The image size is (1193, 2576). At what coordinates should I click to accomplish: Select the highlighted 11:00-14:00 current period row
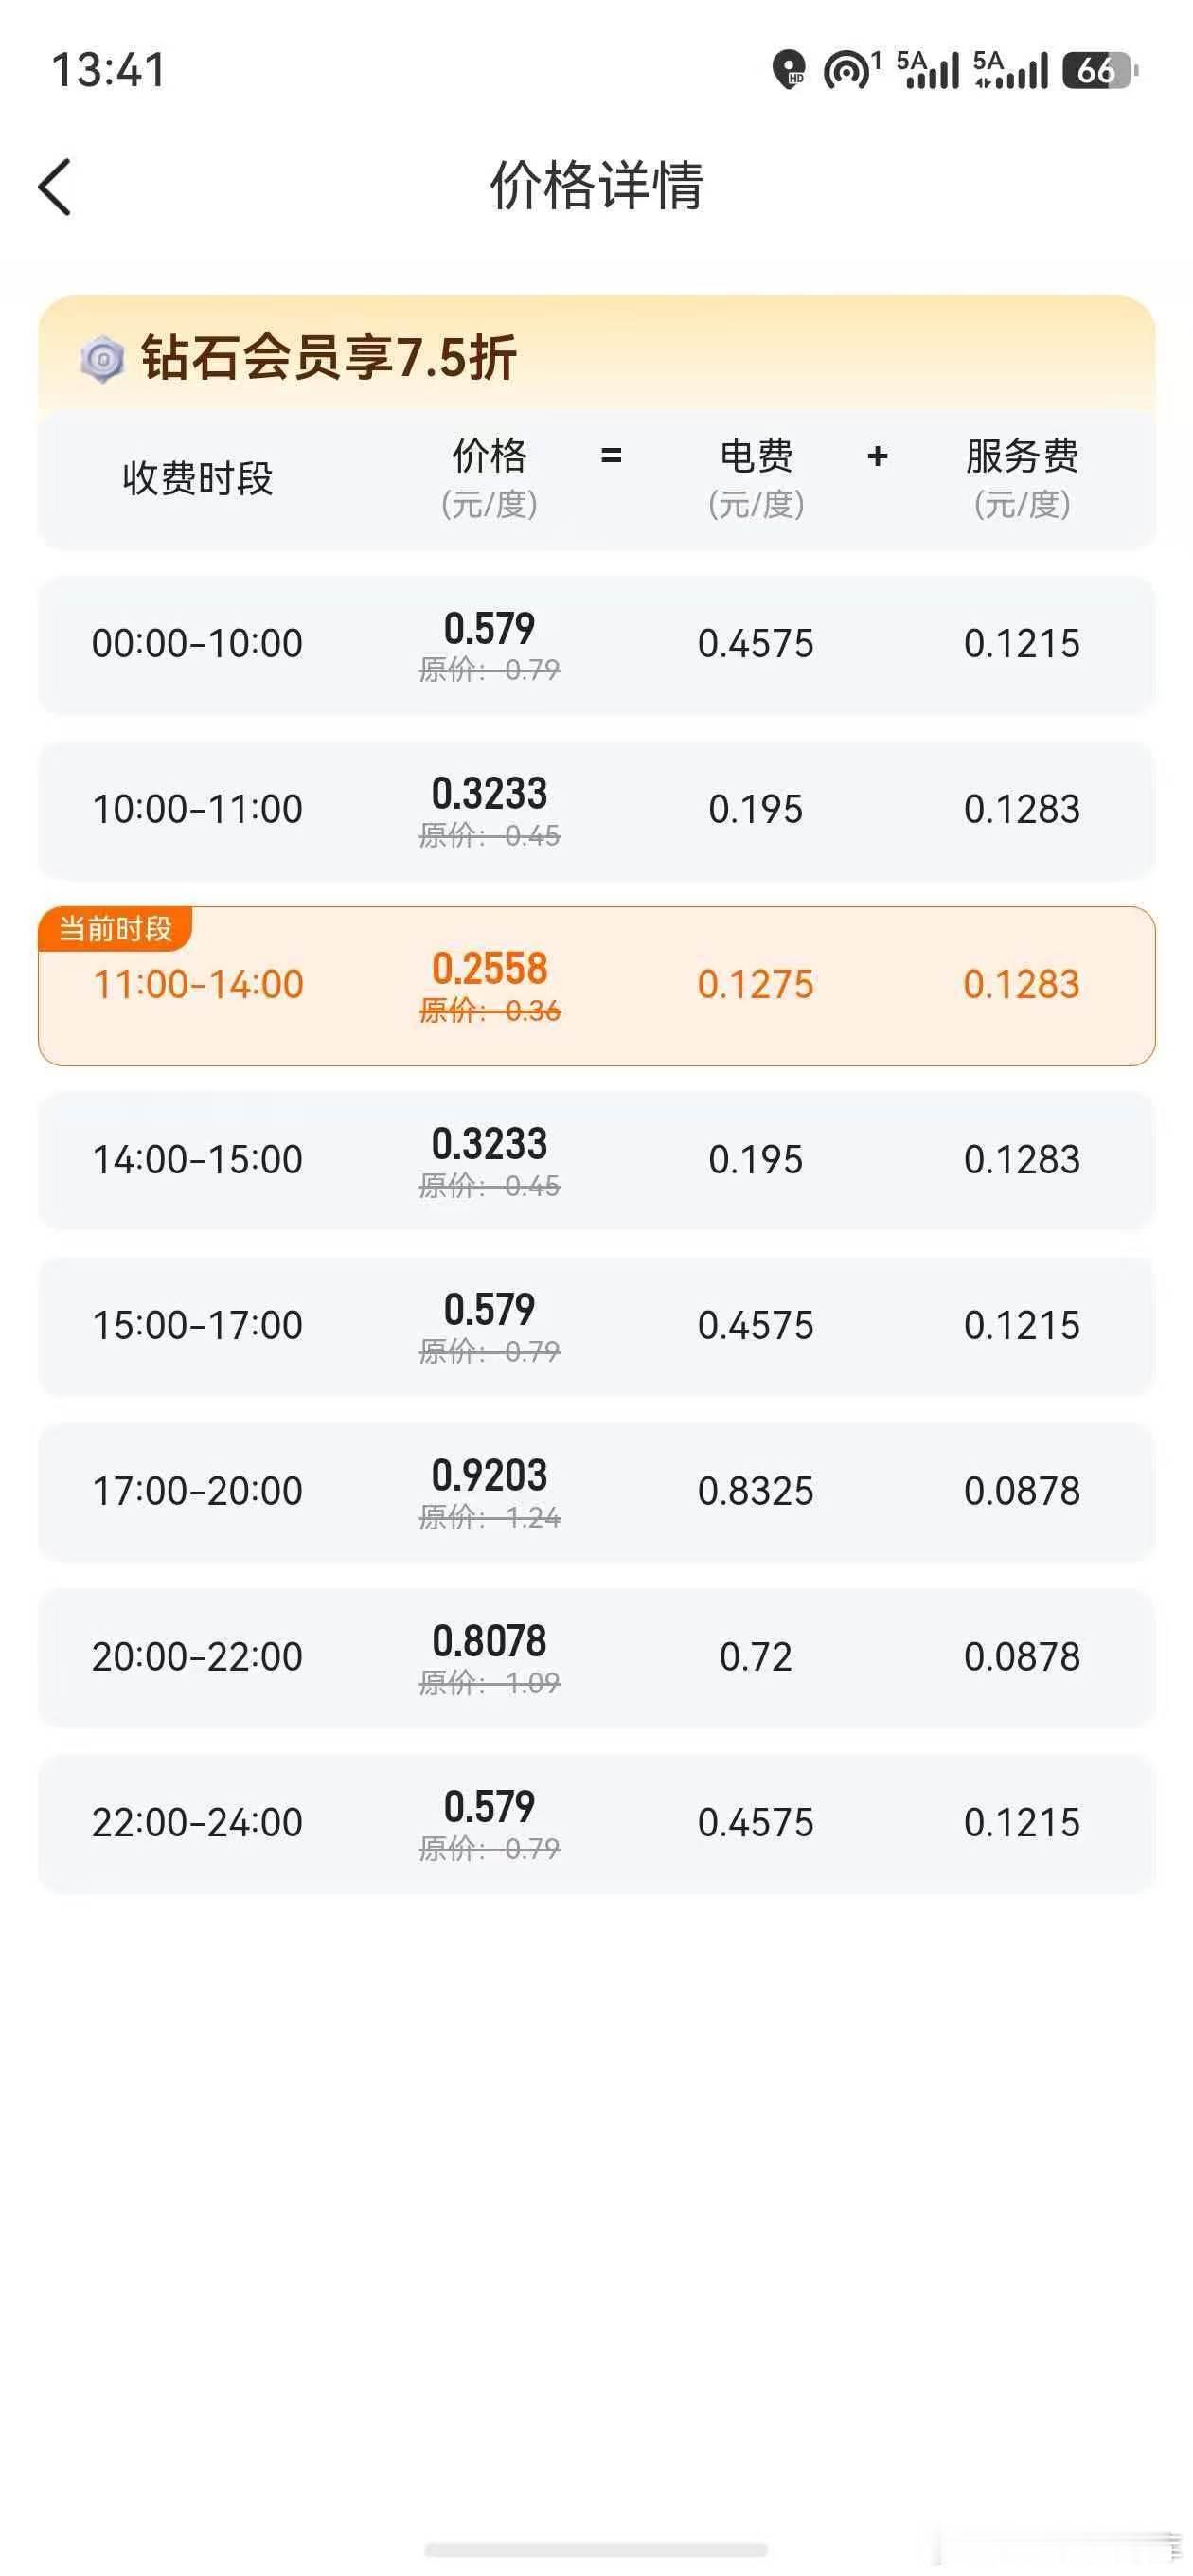(x=597, y=986)
